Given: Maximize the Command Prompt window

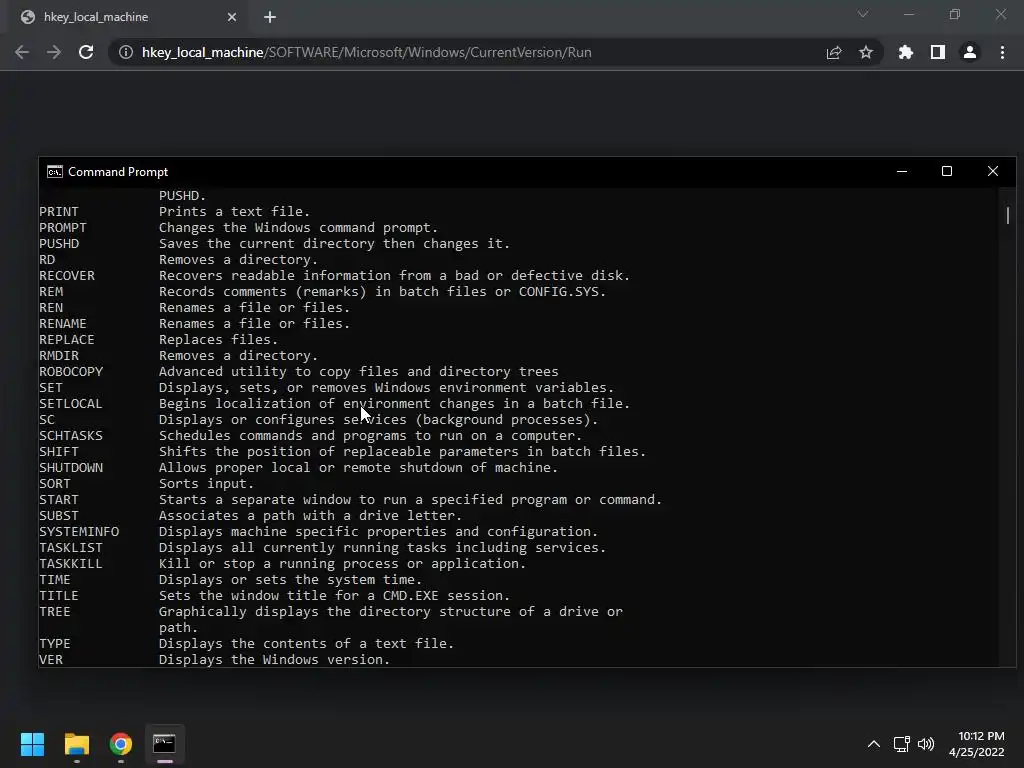Looking at the screenshot, I should coord(947,171).
